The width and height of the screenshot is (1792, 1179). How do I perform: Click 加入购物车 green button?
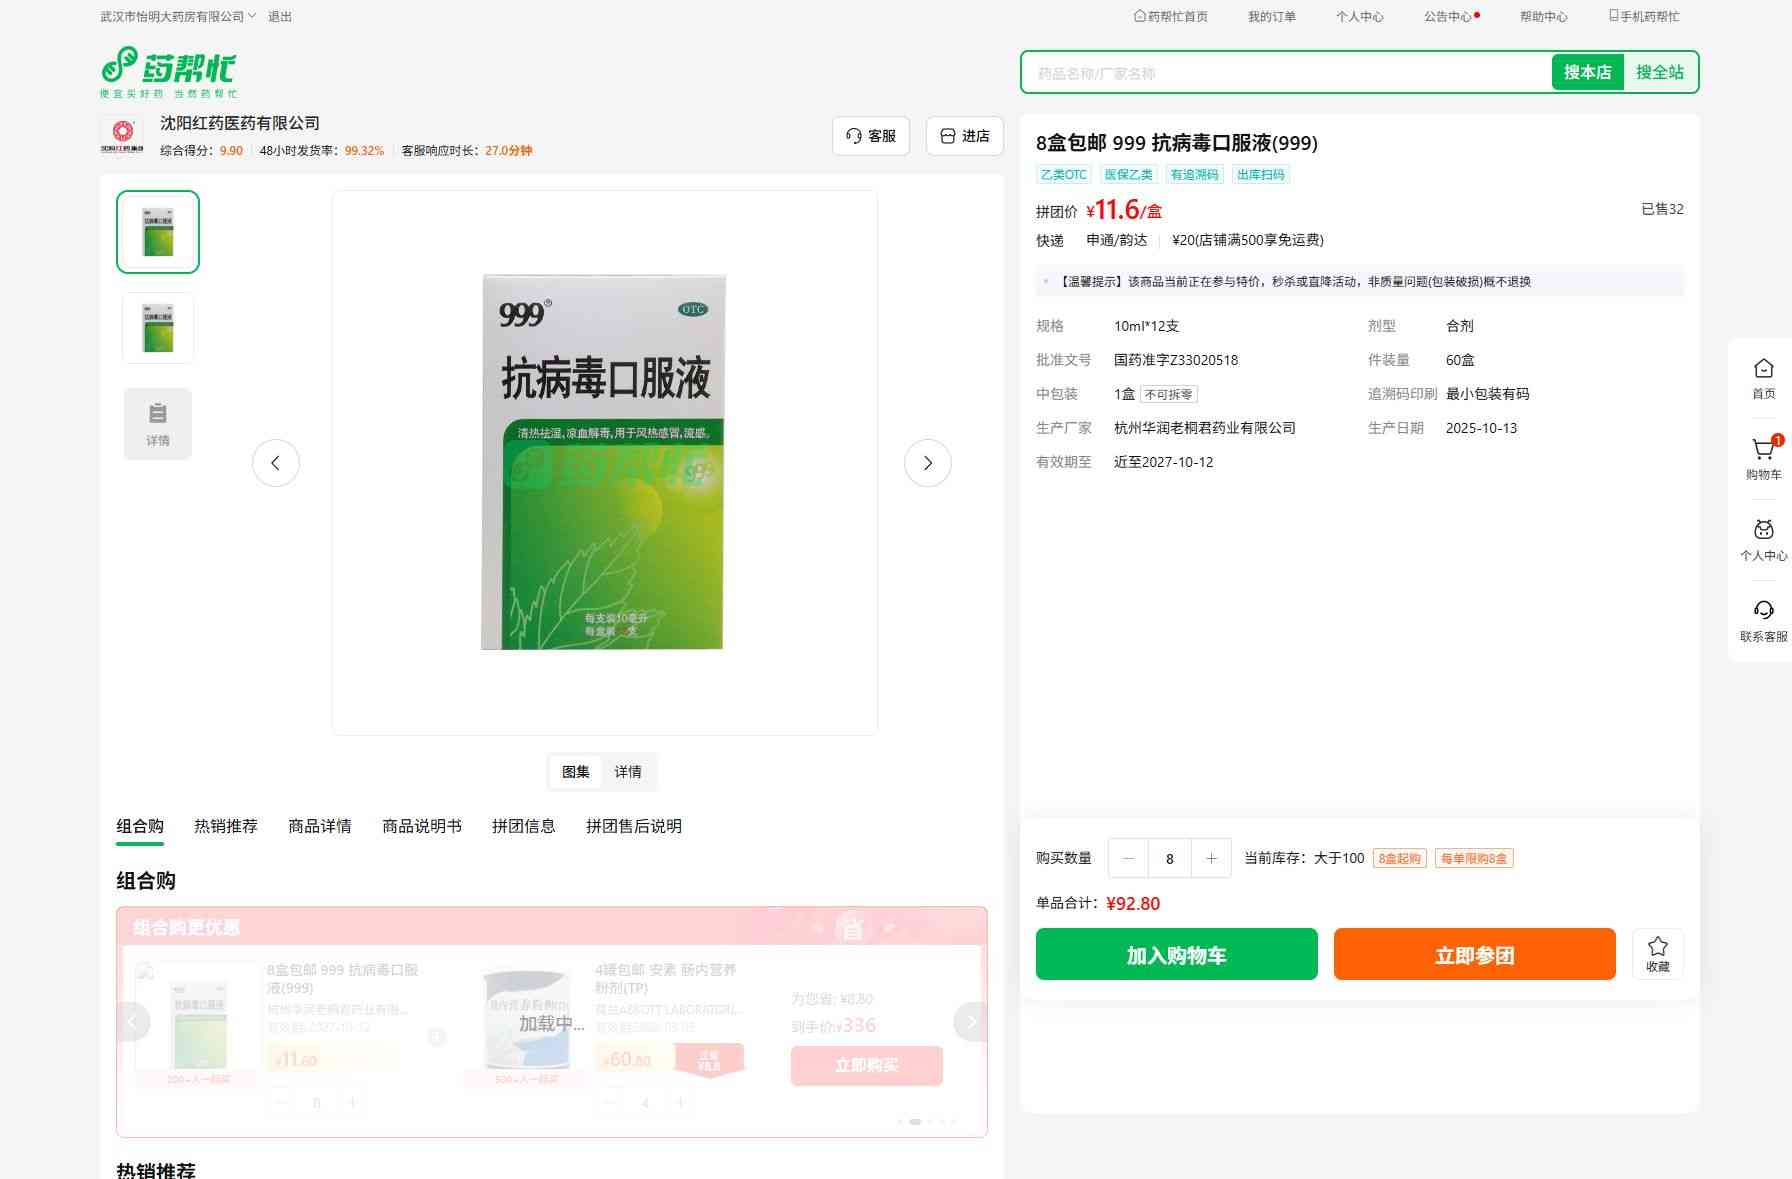[x=1176, y=954]
